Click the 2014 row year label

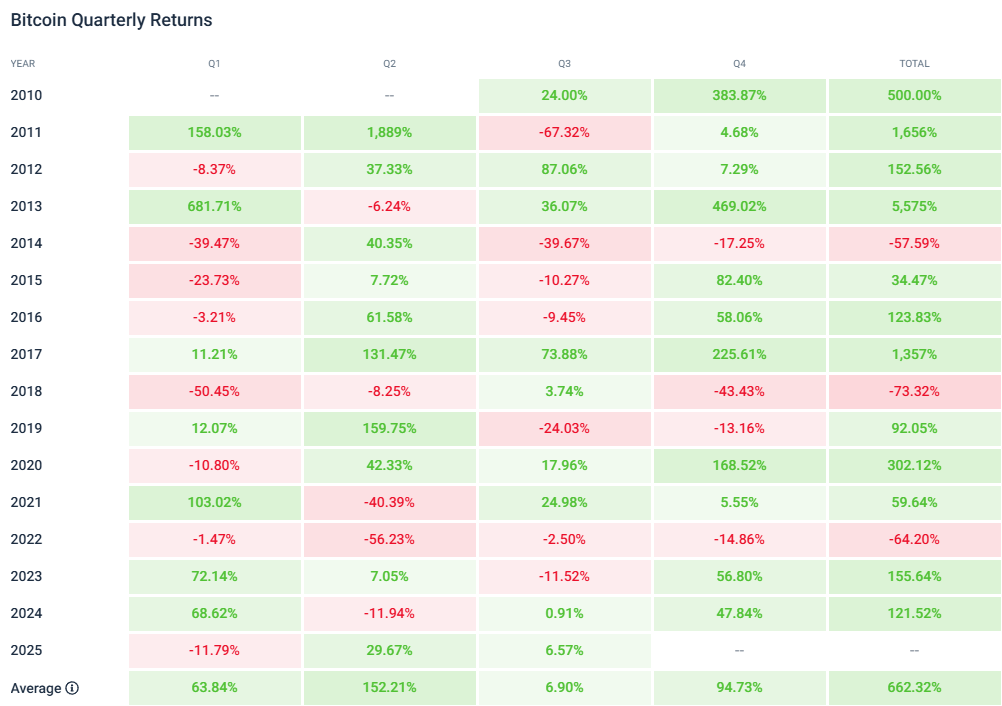[26, 243]
